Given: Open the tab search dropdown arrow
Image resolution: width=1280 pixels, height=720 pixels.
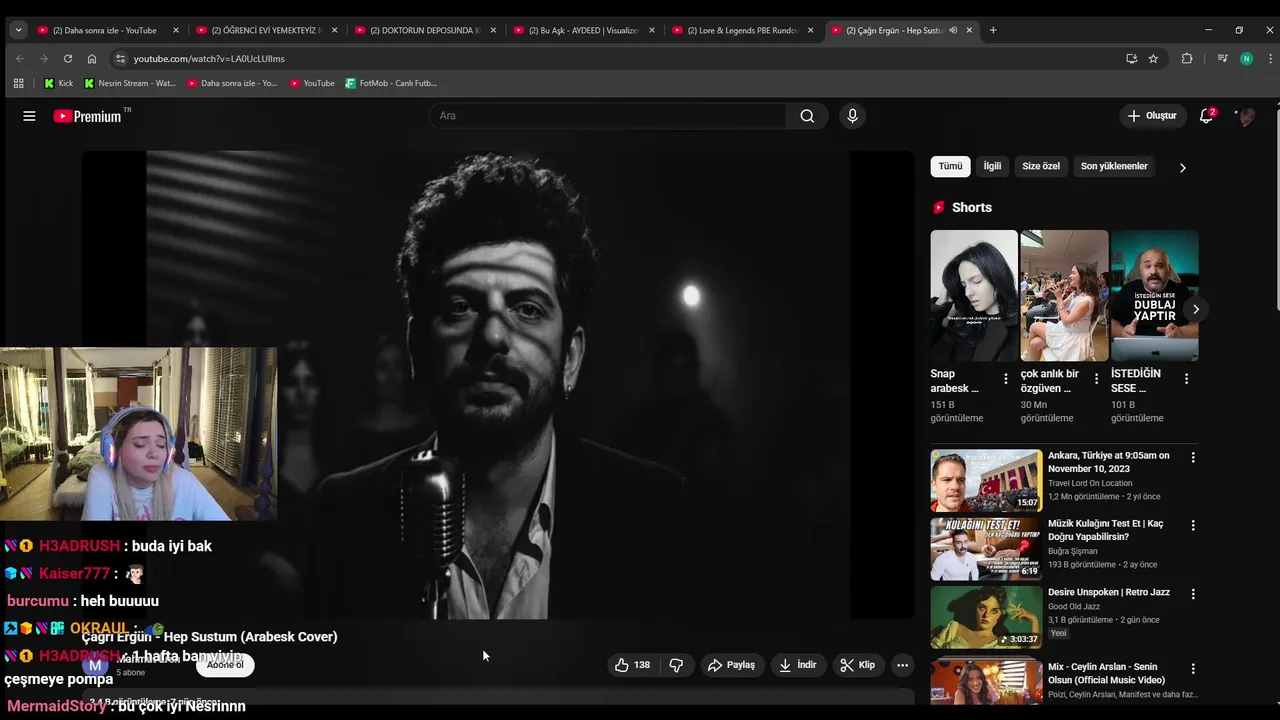Looking at the screenshot, I should [18, 30].
